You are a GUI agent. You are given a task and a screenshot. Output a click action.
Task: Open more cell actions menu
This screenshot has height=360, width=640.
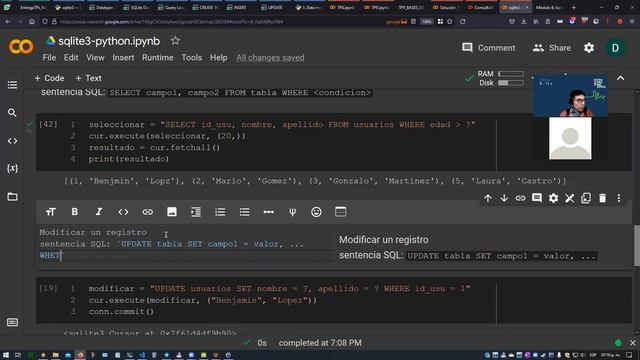[x=619, y=198]
